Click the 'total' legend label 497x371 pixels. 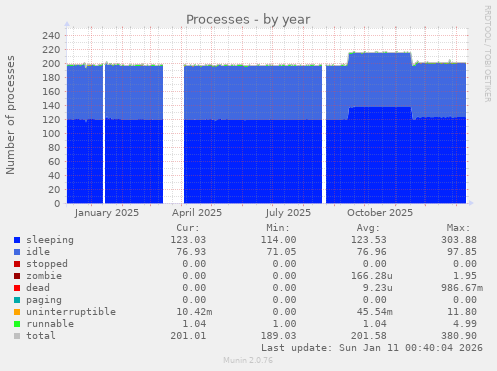[41, 336]
